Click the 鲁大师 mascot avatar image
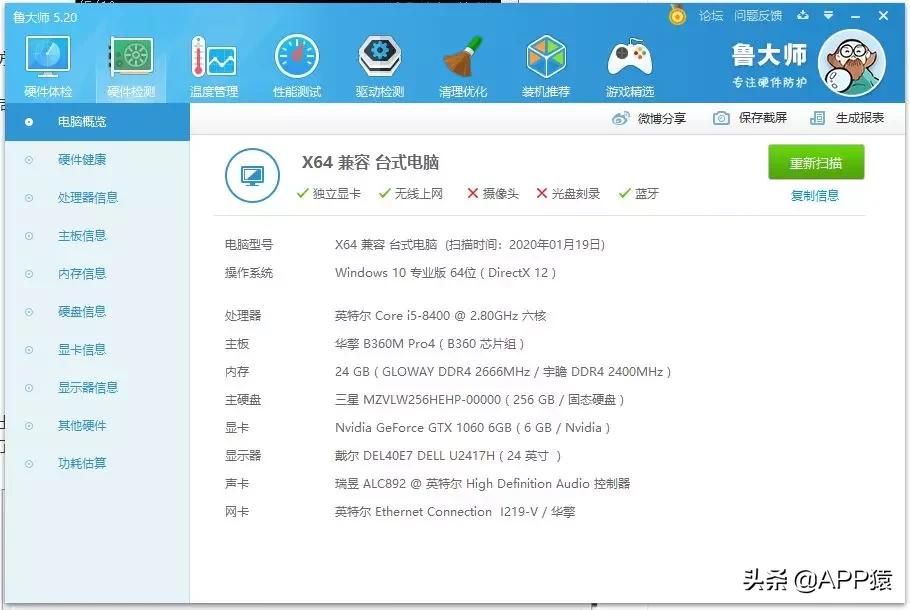The image size is (910, 610). (852, 62)
